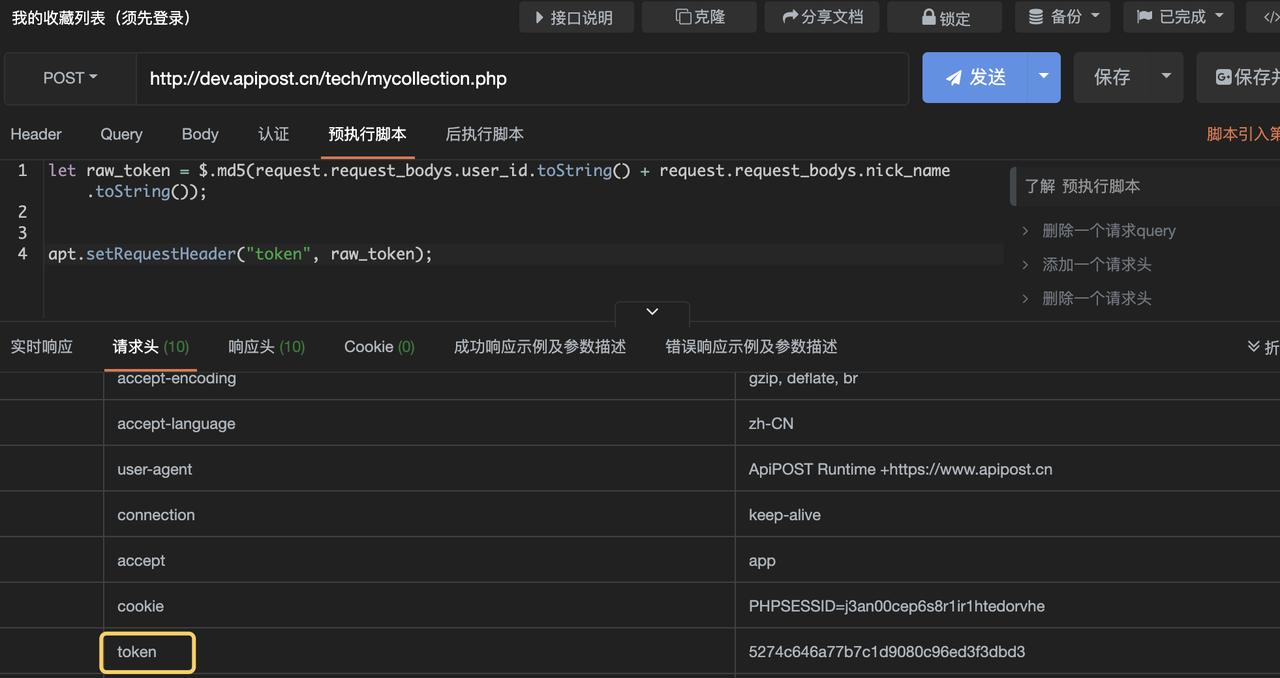Switch to the 后执行脚本 tab
This screenshot has height=678, width=1280.
click(x=484, y=134)
